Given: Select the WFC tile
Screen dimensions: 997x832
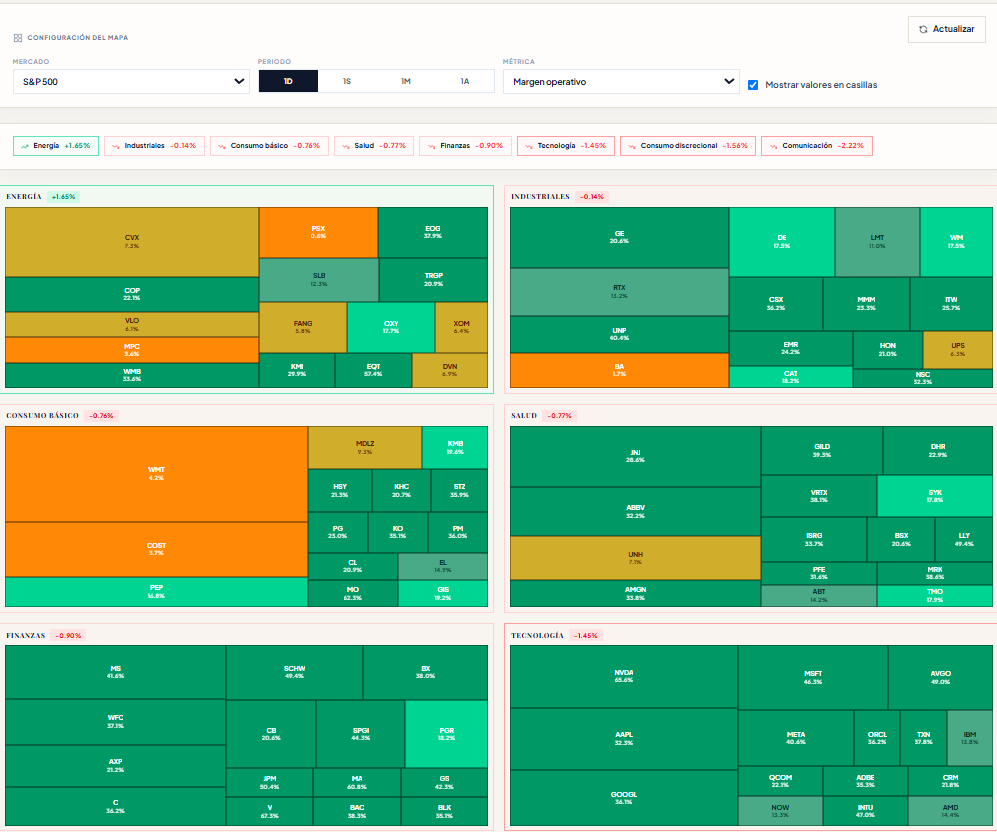Looking at the screenshot, I should tap(115, 721).
